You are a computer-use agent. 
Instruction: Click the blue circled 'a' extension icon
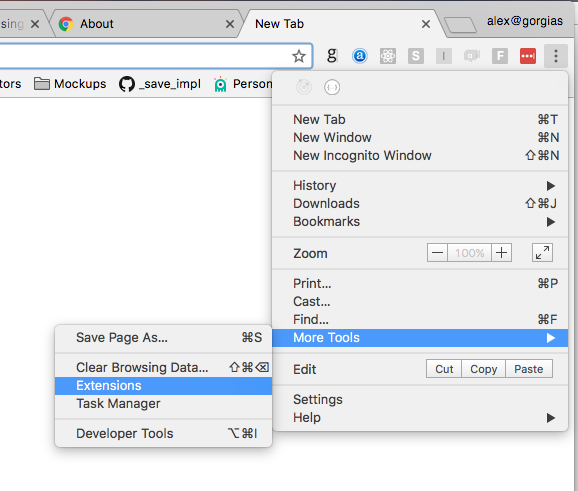click(359, 56)
